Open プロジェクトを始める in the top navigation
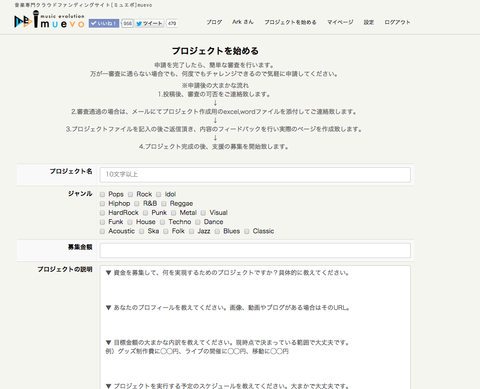The width and height of the screenshot is (480, 389). 290,22
